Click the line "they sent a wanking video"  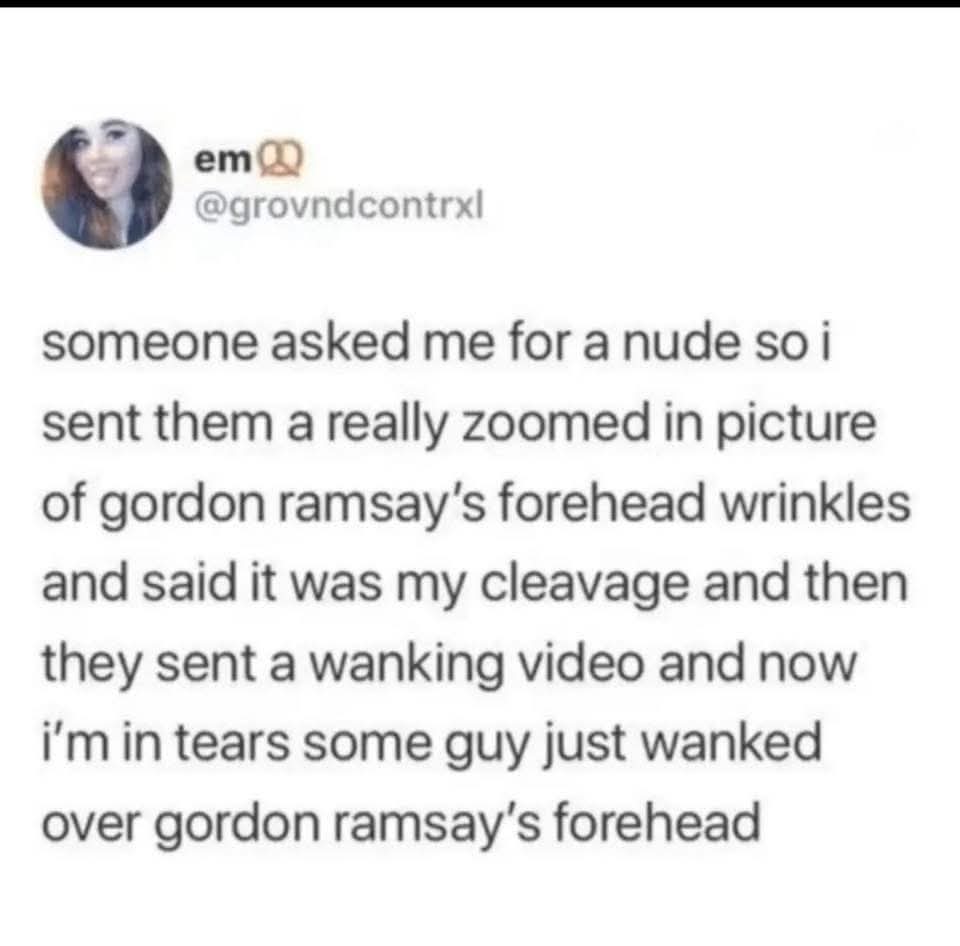point(449,664)
